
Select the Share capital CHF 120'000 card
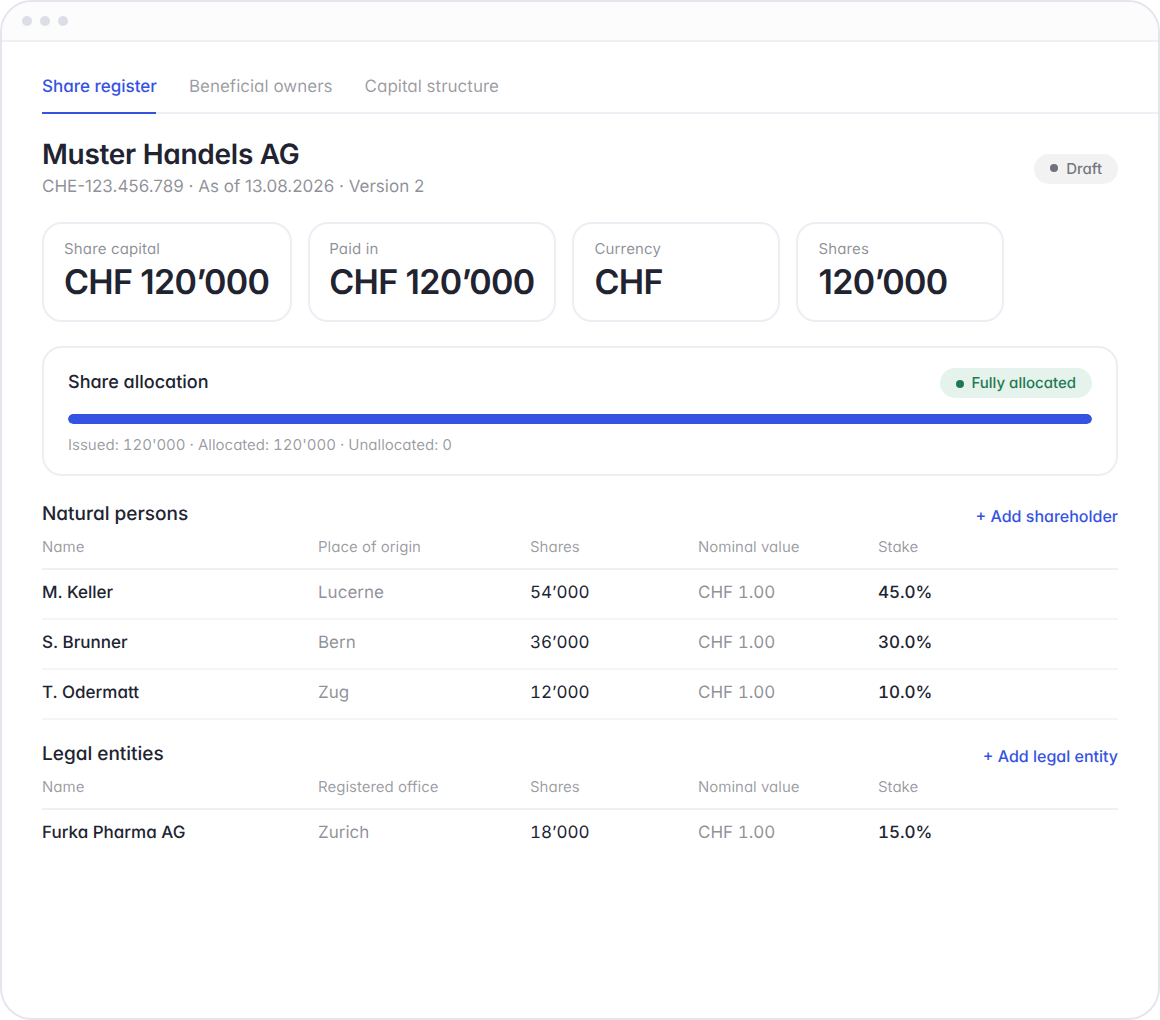tap(166, 272)
